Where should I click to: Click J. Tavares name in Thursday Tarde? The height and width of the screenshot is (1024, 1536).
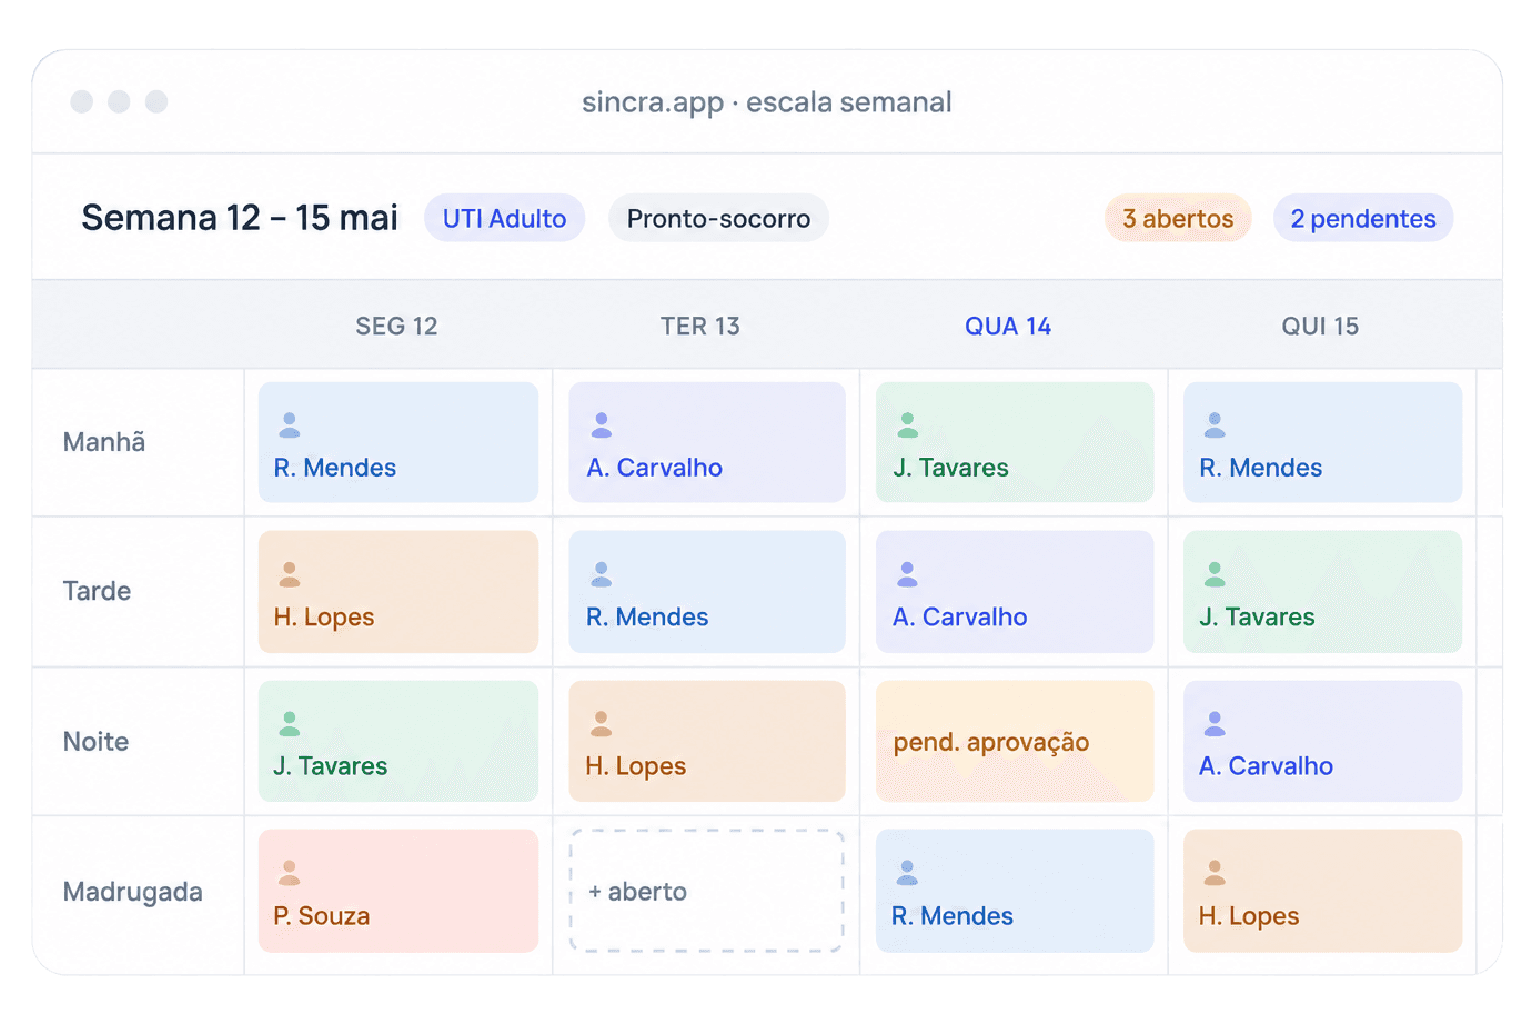(x=1257, y=617)
